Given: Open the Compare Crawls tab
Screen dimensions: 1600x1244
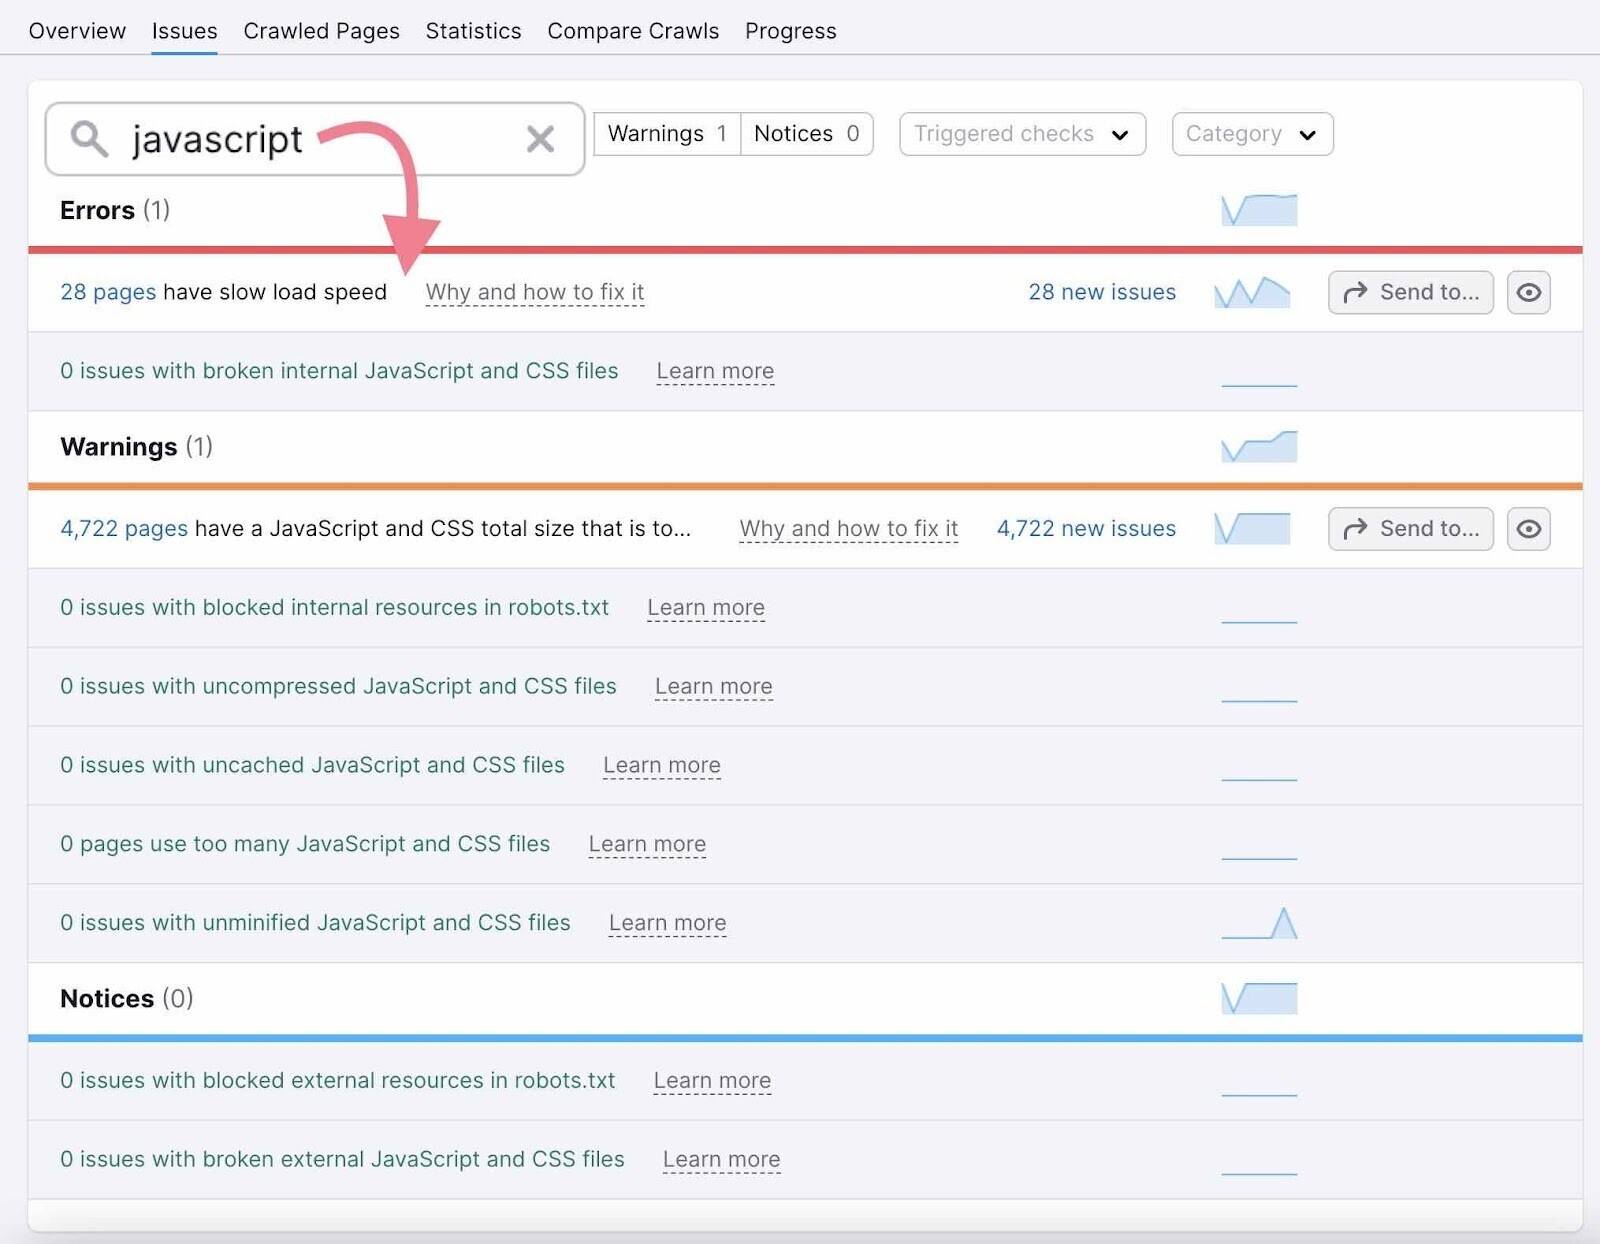Looking at the screenshot, I should [633, 31].
